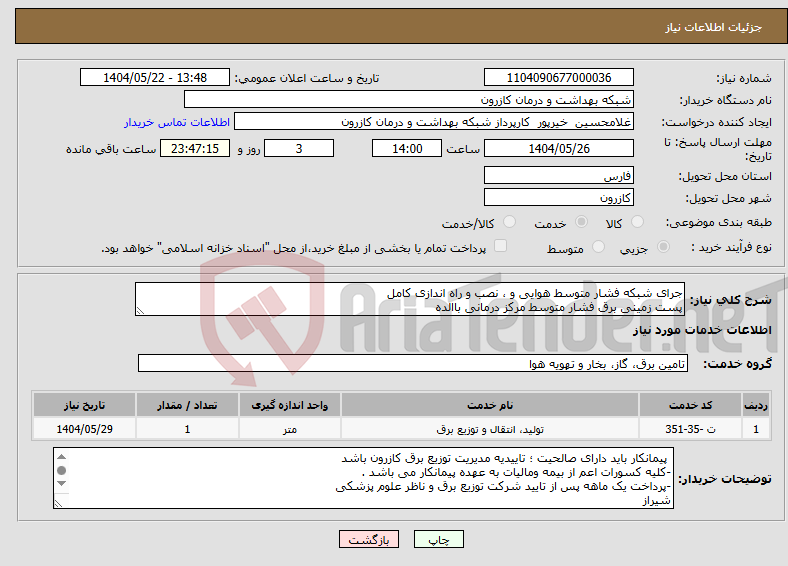Click the unit cell متر
788x566 pixels.
pyautogui.click(x=290, y=429)
